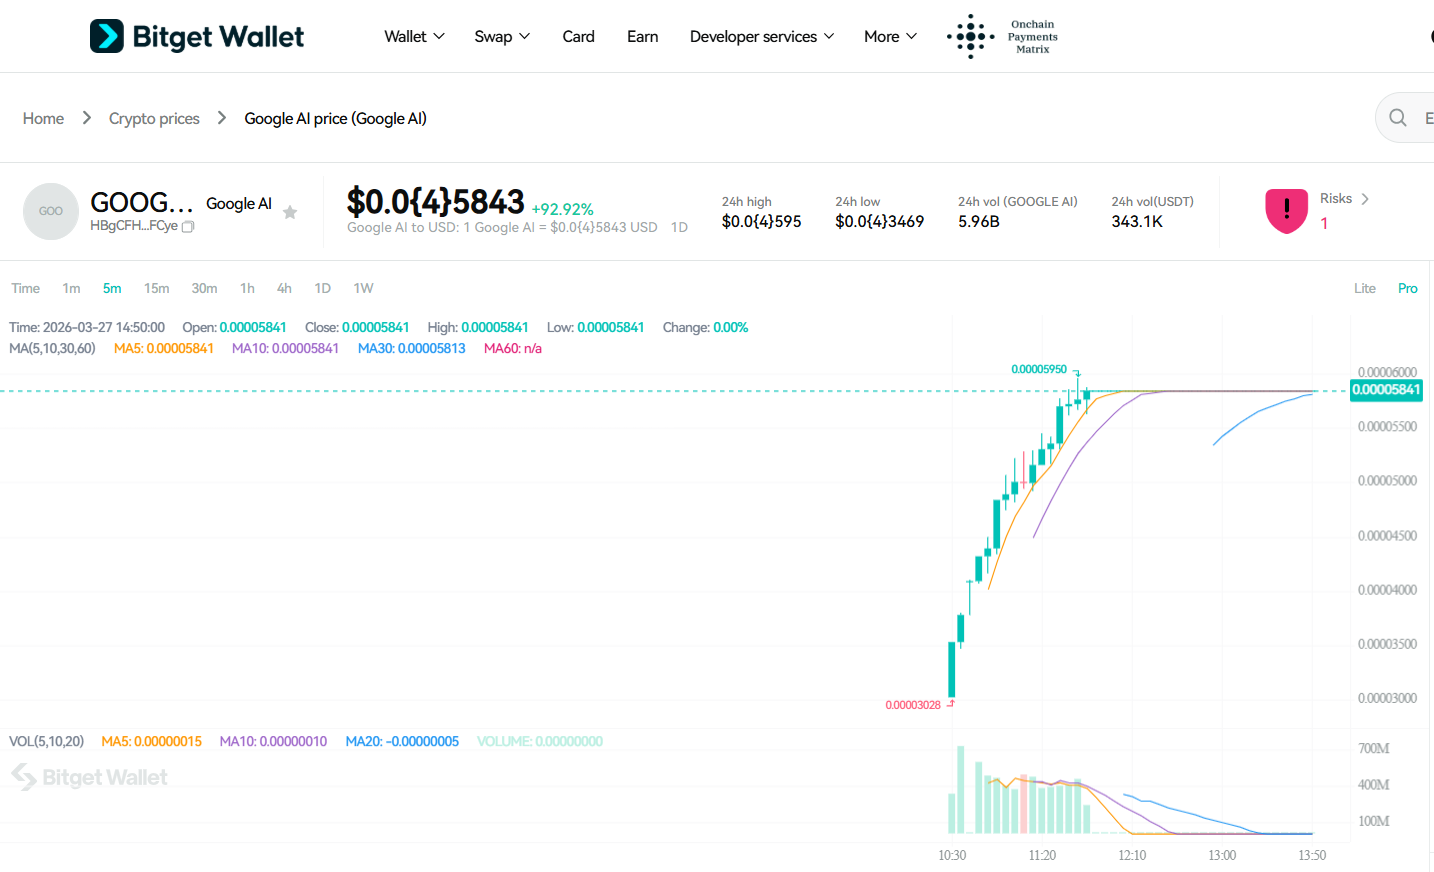The width and height of the screenshot is (1434, 872).
Task: Click the dark circular icon top-right corner
Action: click(1429, 36)
